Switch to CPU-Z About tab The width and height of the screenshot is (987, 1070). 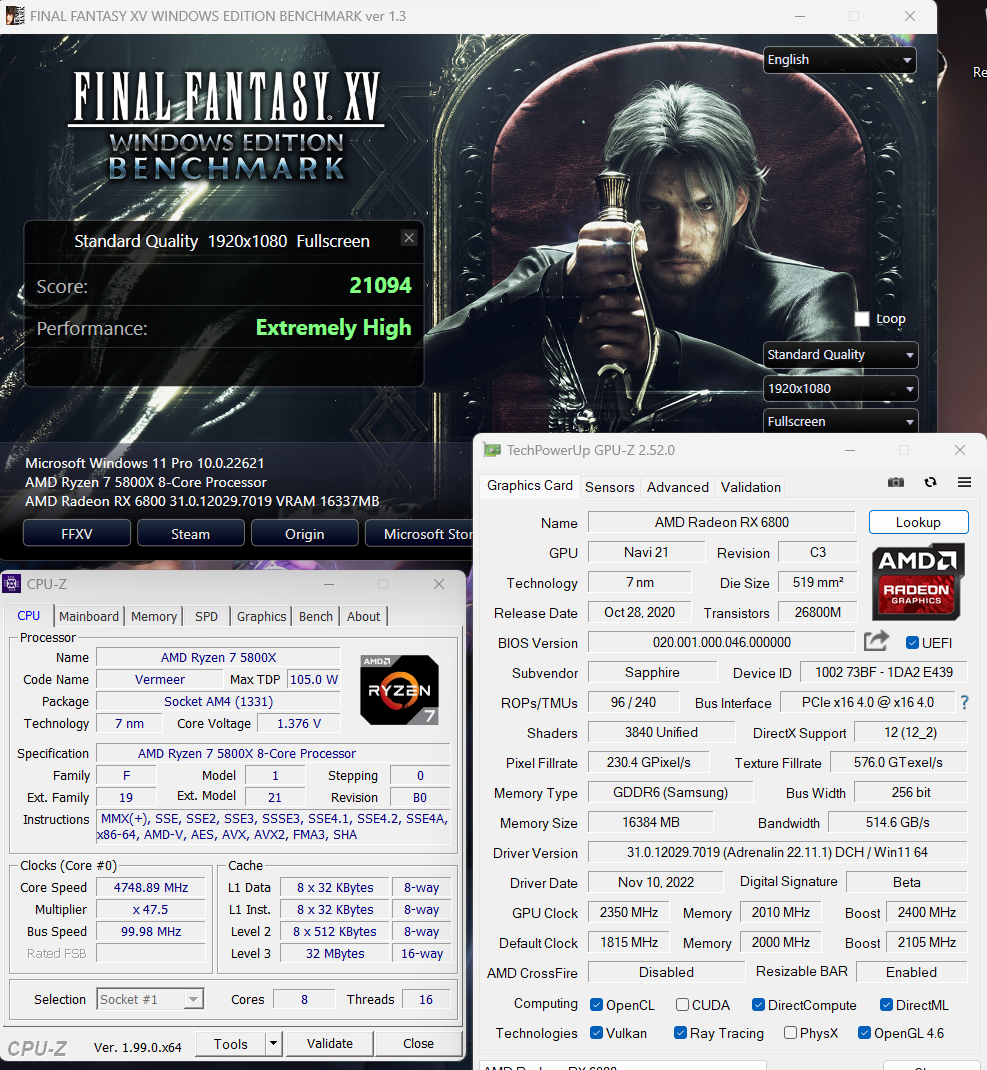[363, 616]
